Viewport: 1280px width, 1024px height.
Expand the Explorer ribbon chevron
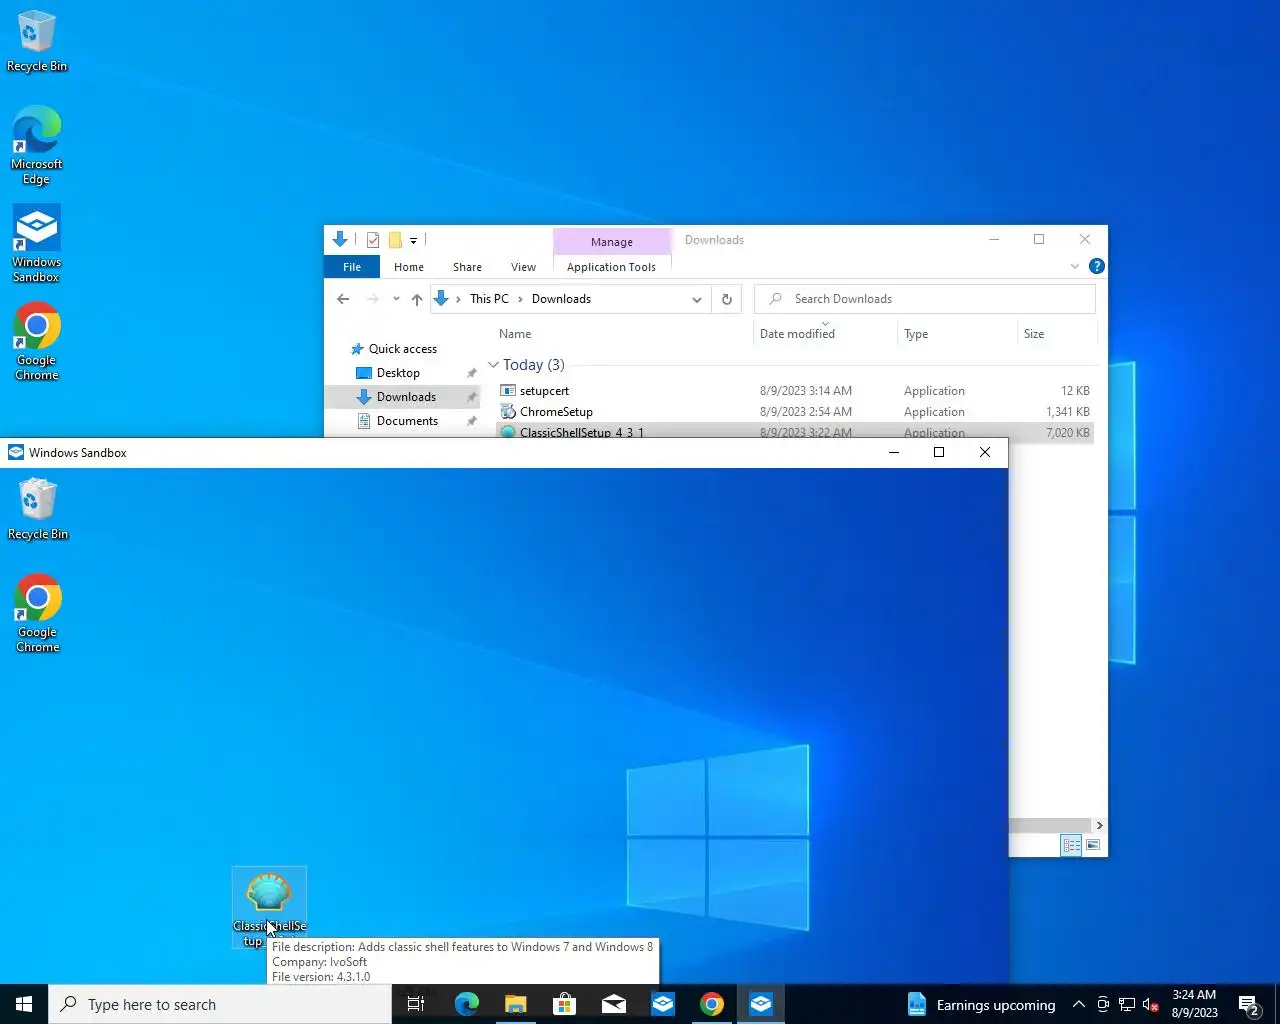point(1075,266)
